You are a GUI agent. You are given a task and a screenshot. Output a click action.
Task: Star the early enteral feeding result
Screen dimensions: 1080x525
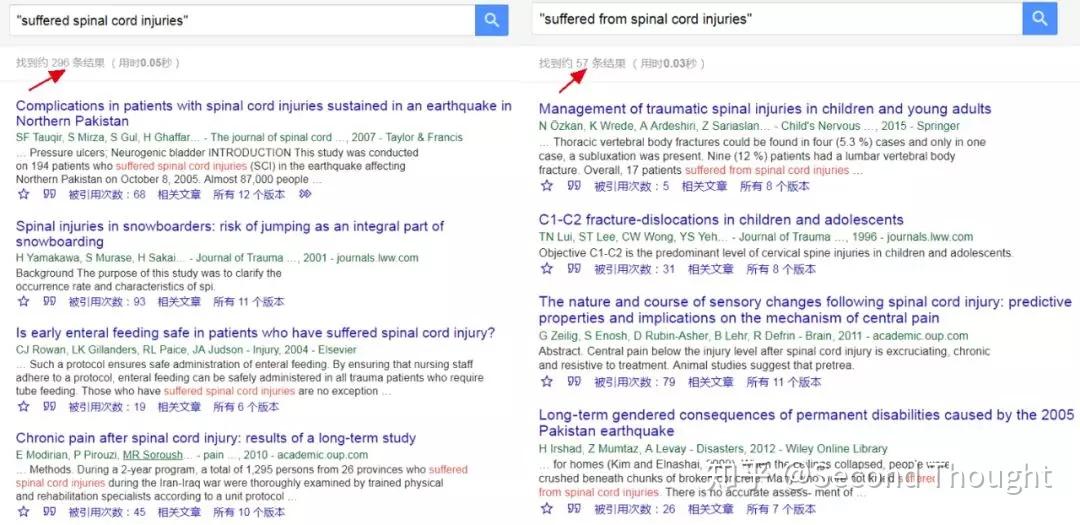[x=23, y=406]
